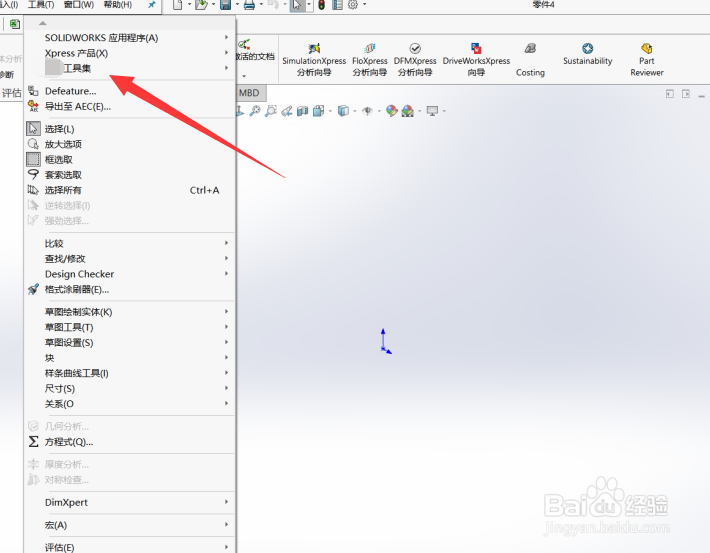
Task: Expand the DimXpert submenu
Action: click(x=130, y=502)
